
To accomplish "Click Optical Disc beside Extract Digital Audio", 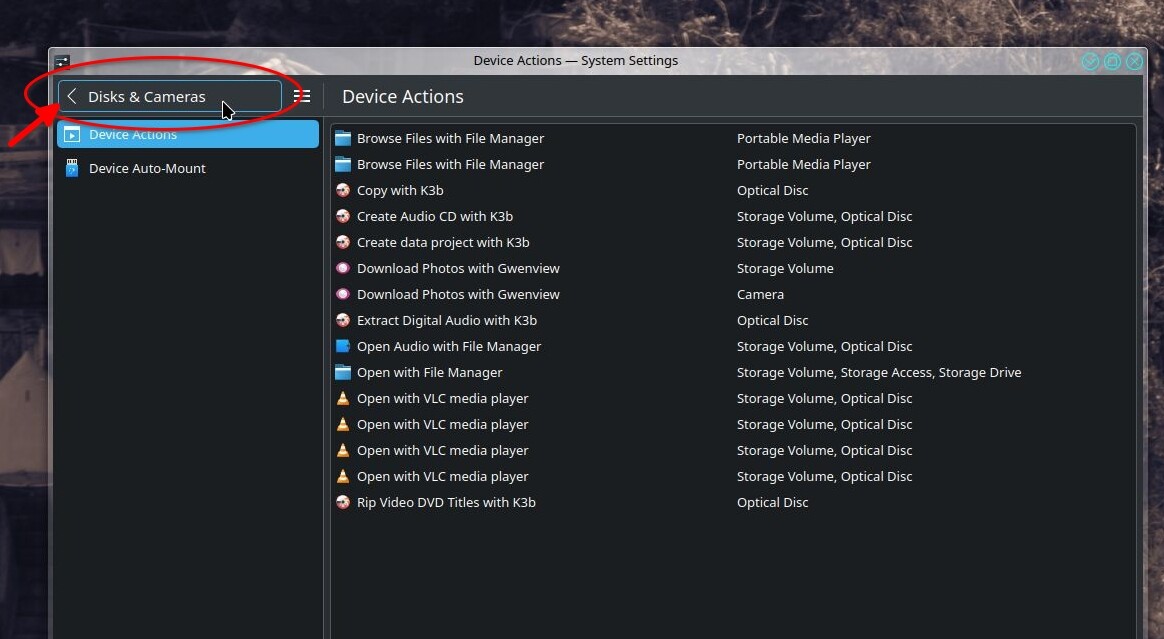I will [x=772, y=320].
